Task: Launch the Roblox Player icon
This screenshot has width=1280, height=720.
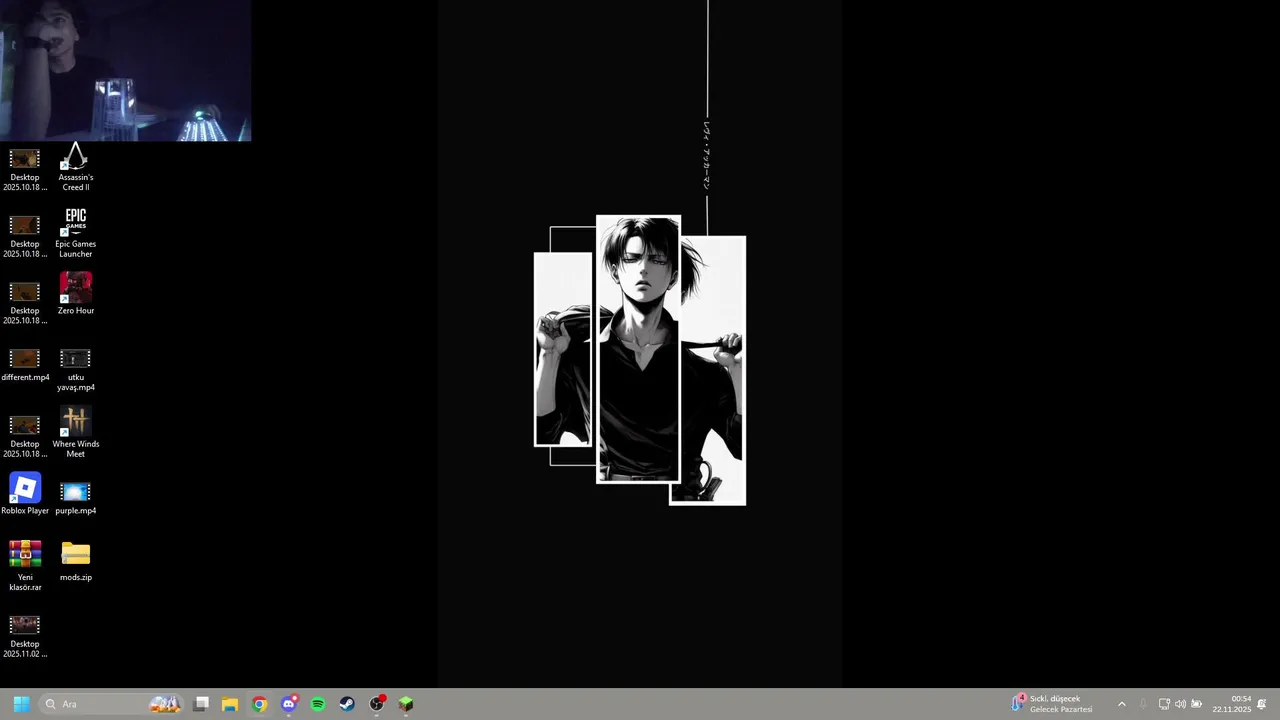Action: 25,495
